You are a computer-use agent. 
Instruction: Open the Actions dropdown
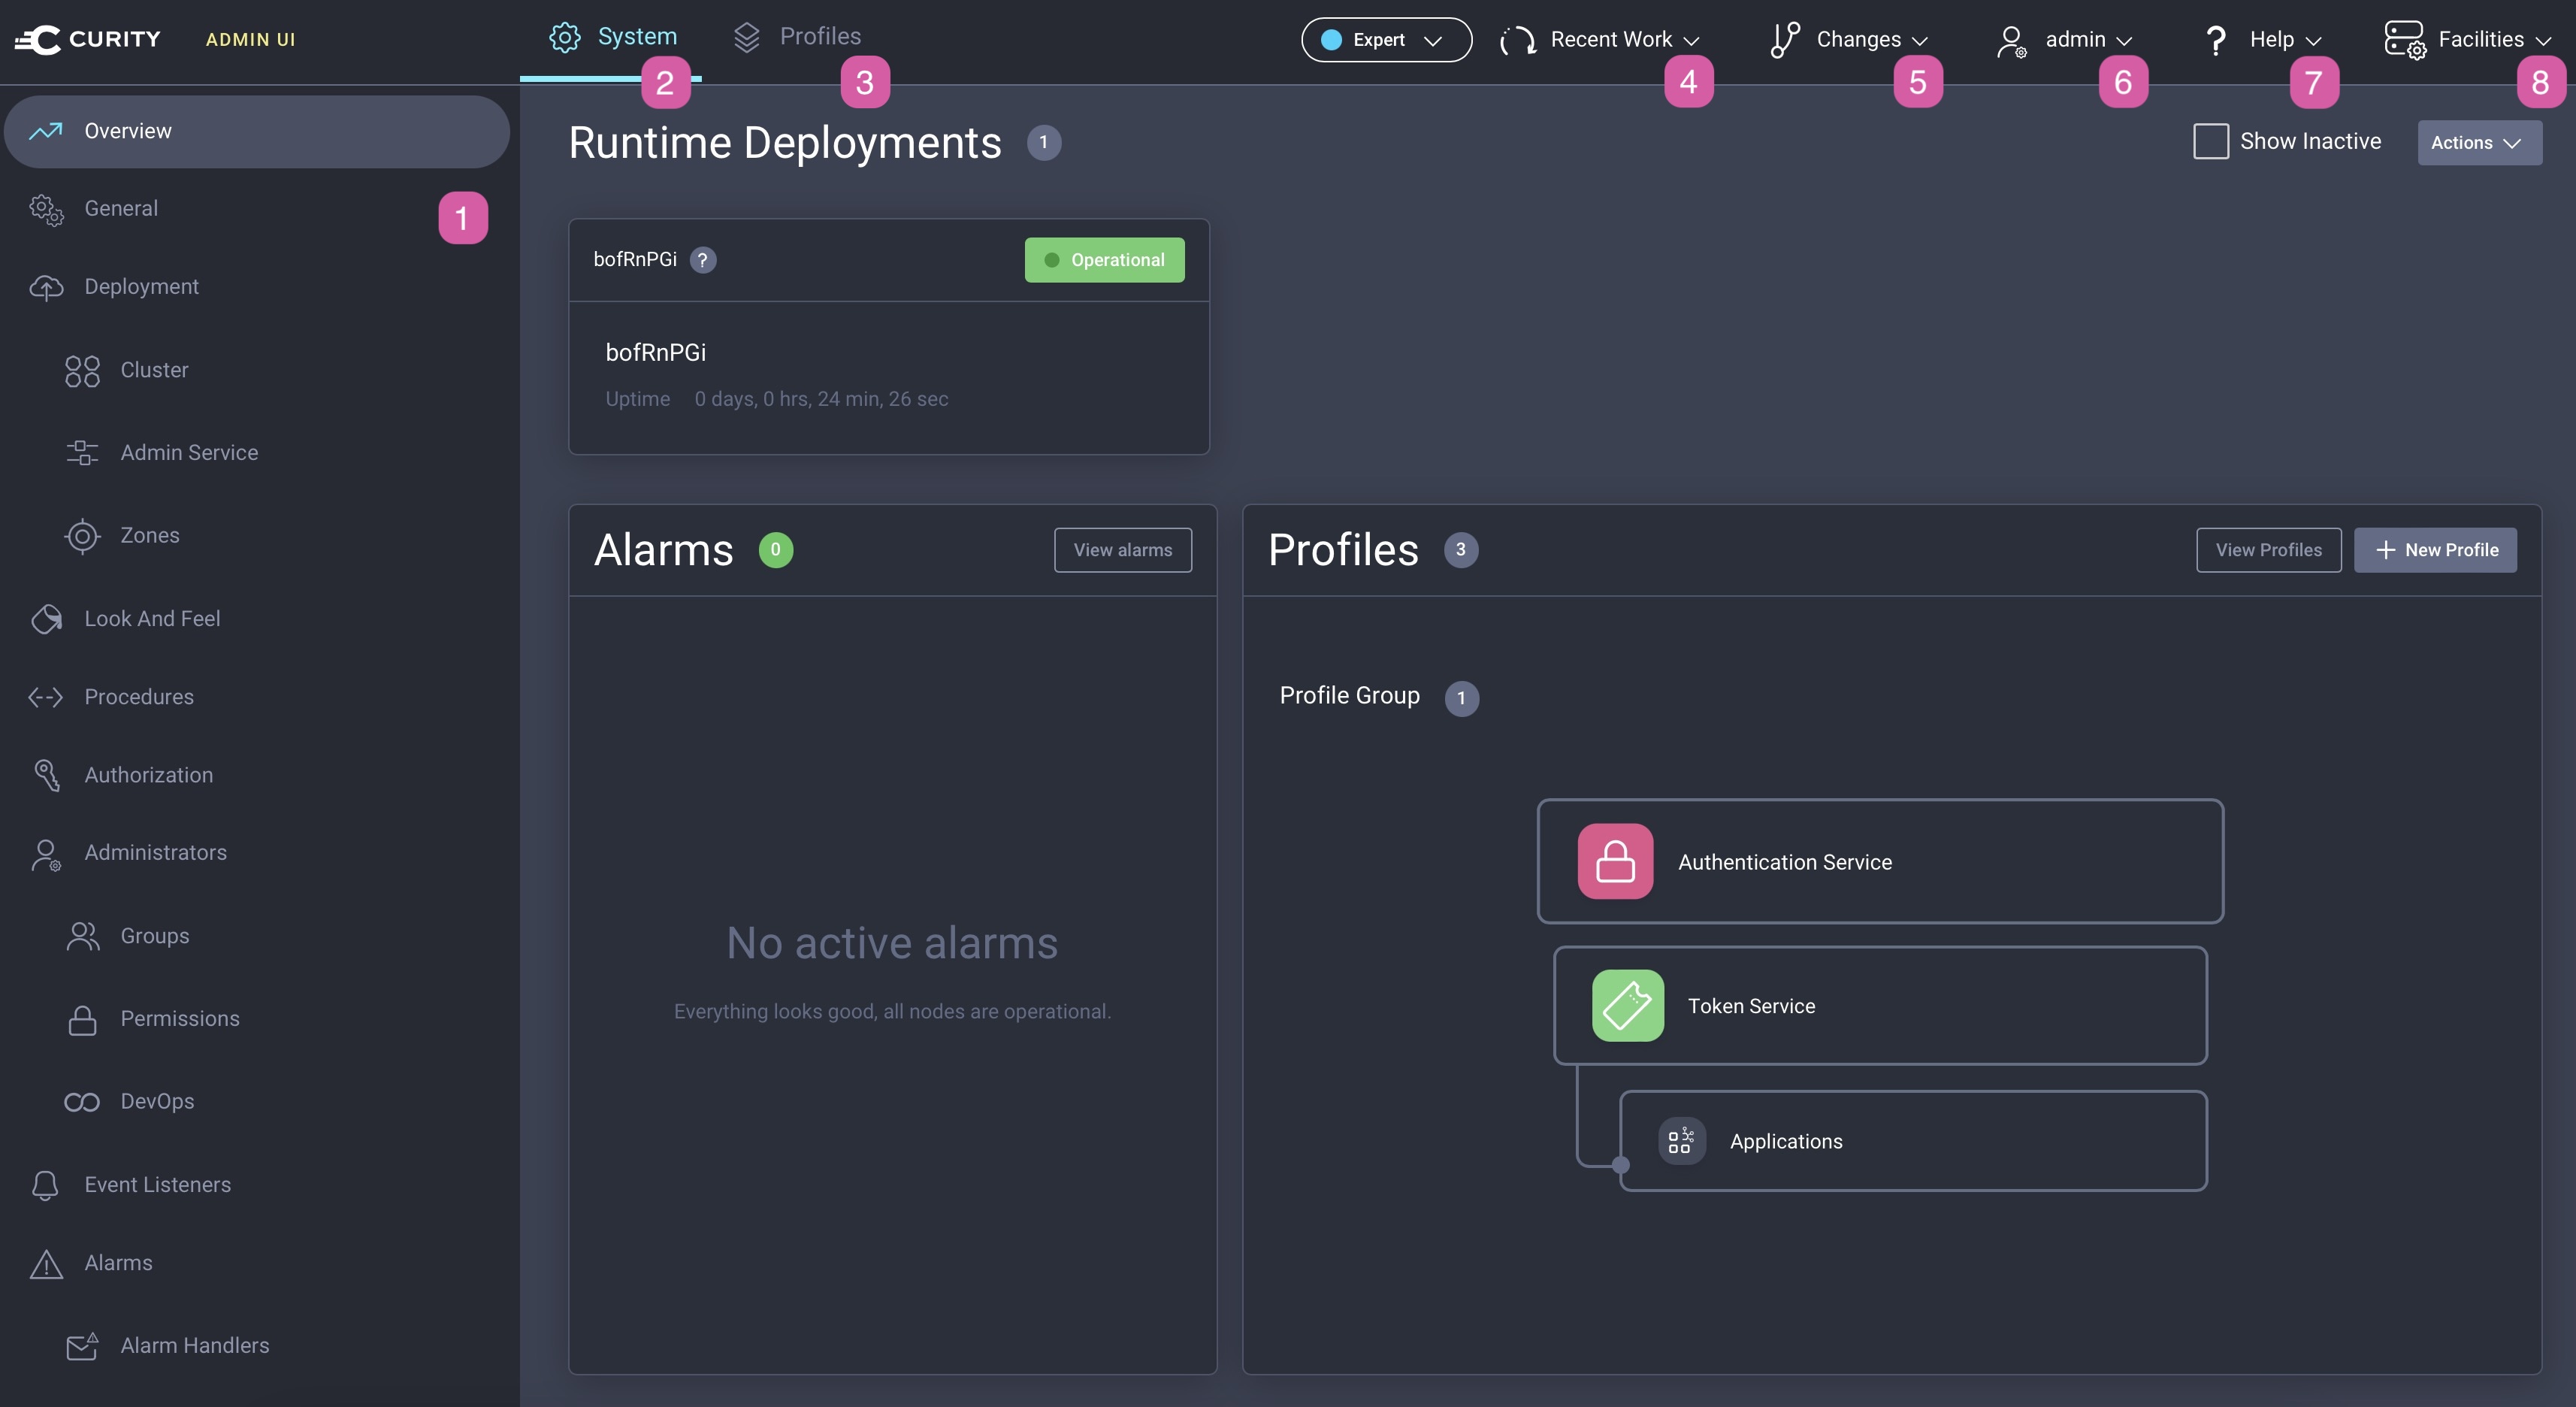tap(2479, 143)
